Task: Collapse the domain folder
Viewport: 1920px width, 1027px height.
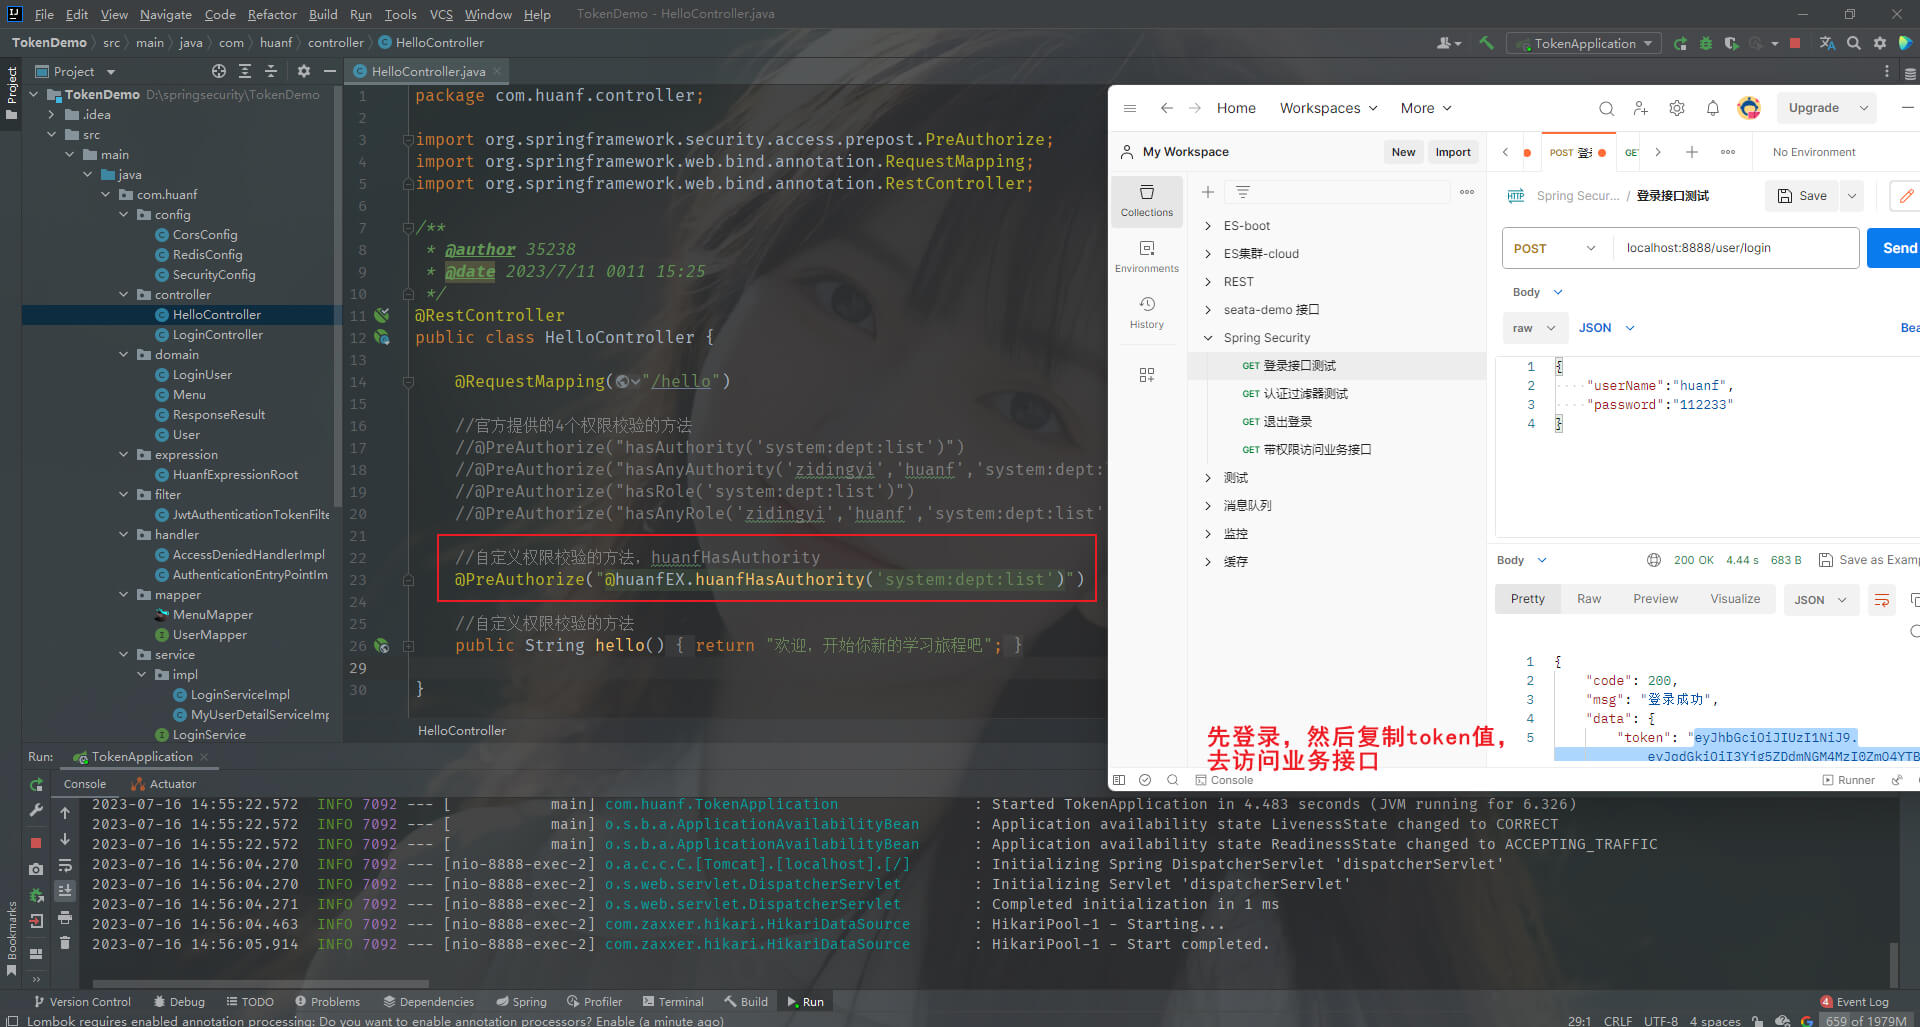Action: coord(124,355)
